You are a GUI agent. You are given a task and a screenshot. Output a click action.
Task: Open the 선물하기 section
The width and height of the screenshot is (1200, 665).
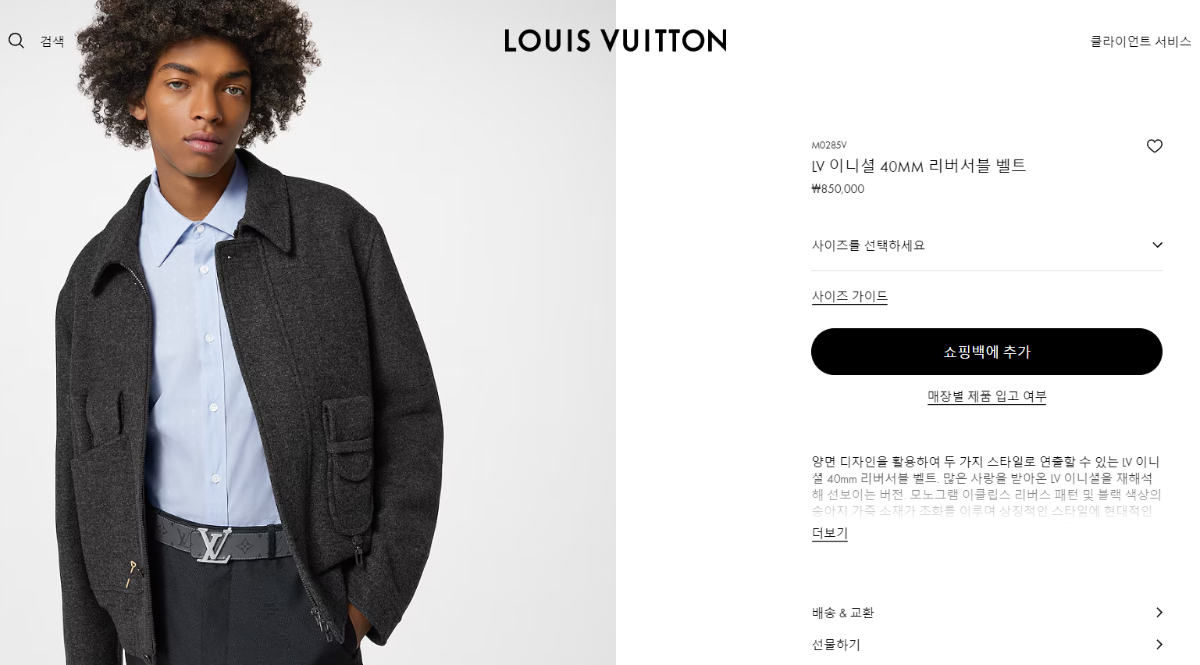point(987,645)
